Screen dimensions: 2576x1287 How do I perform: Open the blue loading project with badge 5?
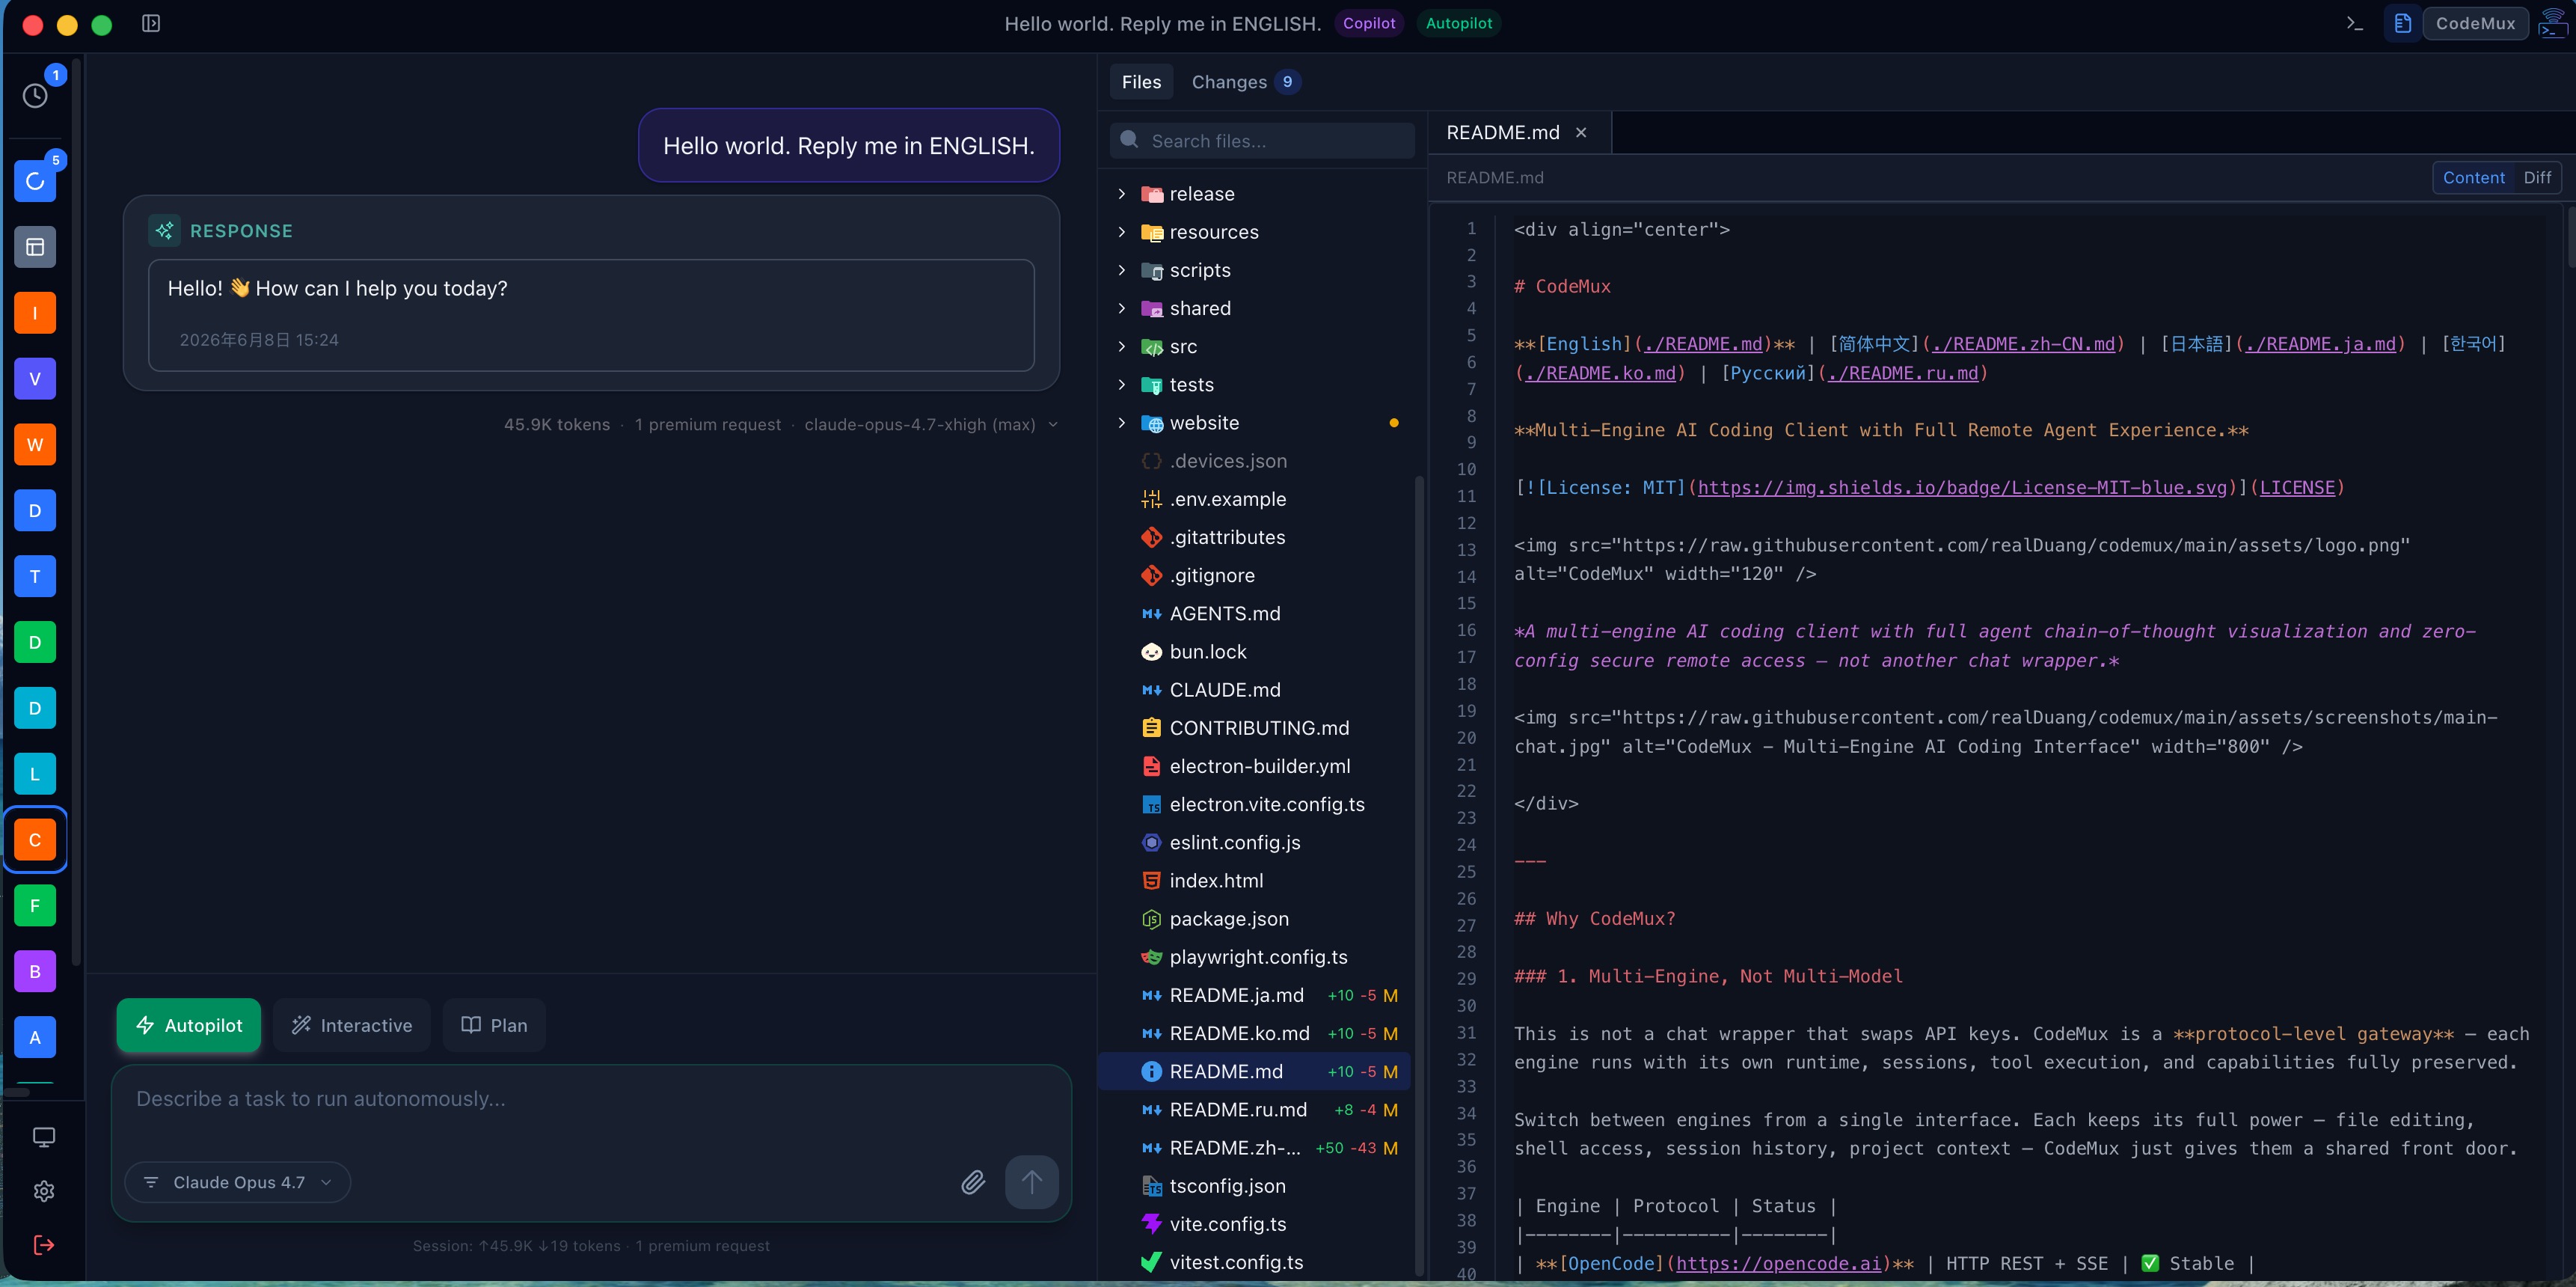tap(35, 181)
